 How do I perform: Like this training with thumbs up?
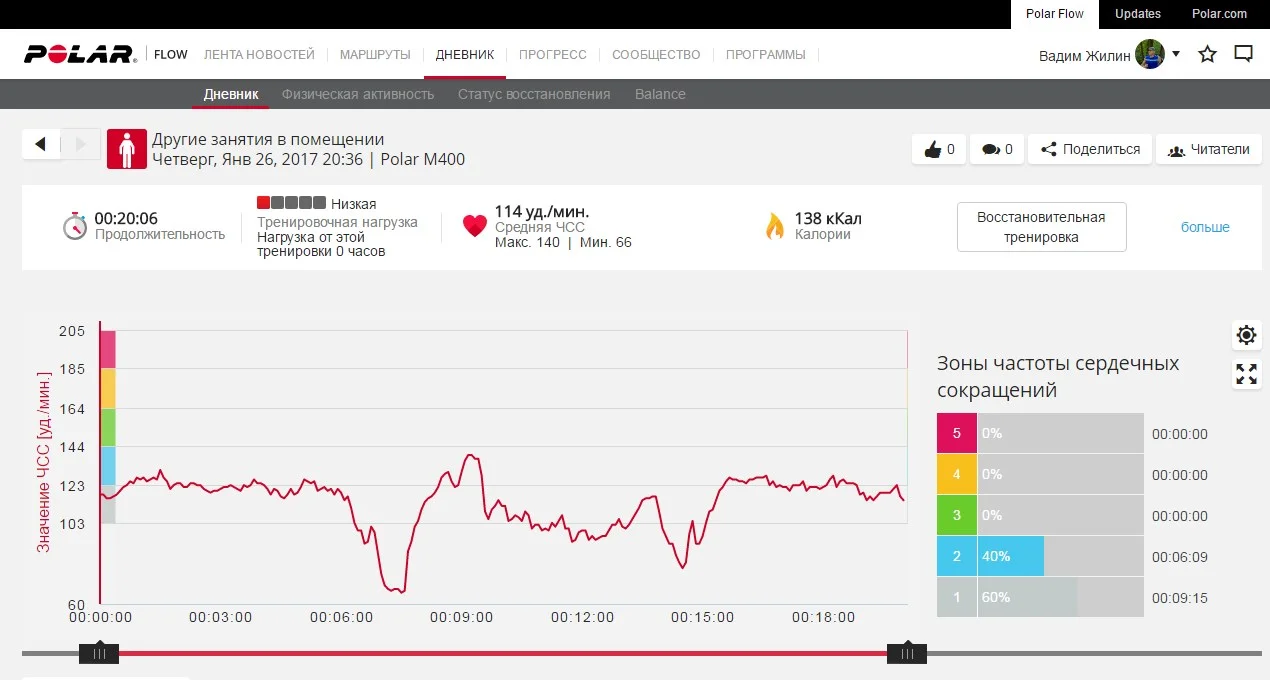pos(938,149)
